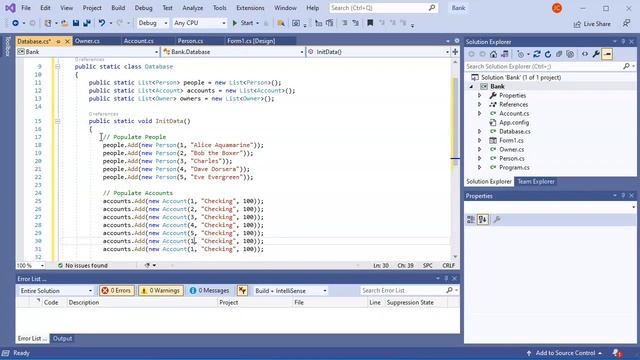The image size is (640, 360).
Task: Click the bookmark icon in the toolbar
Action: click(370, 23)
